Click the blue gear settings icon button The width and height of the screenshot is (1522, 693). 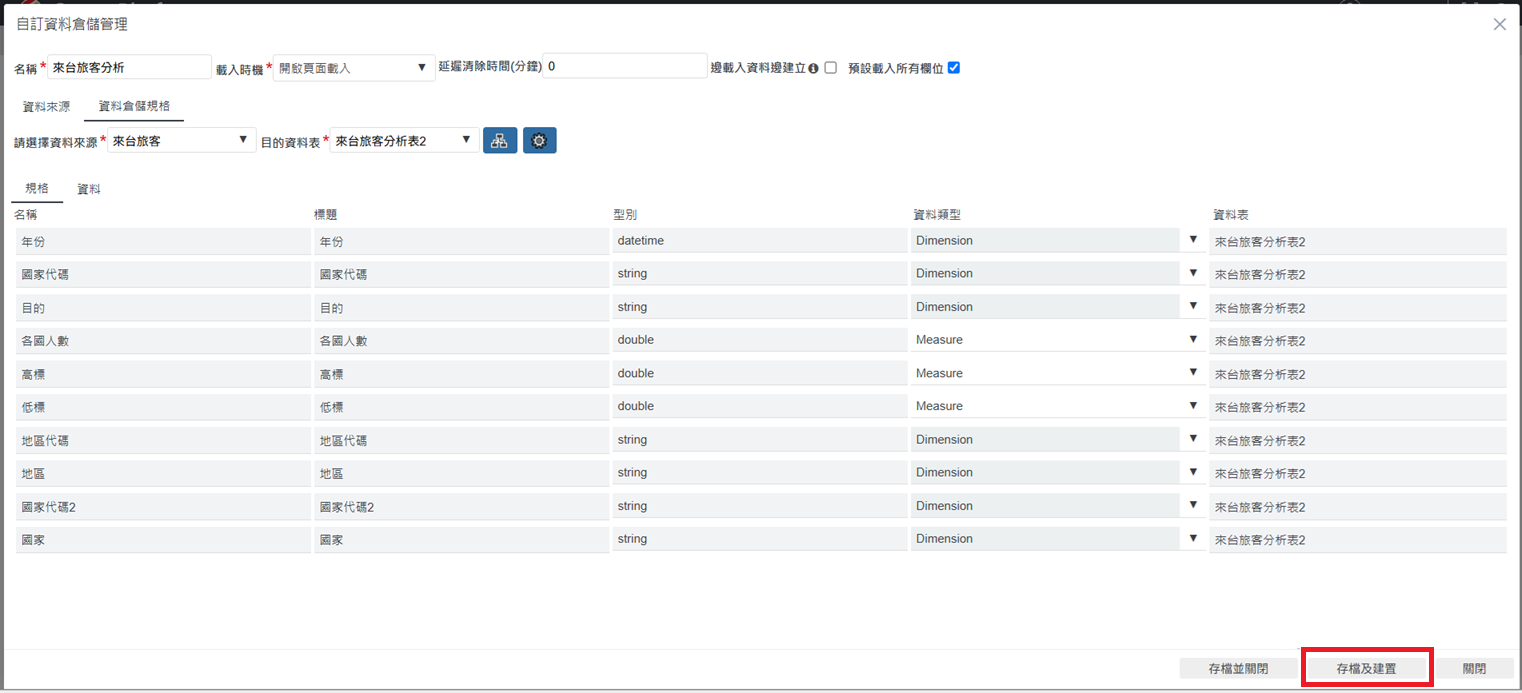pos(539,141)
